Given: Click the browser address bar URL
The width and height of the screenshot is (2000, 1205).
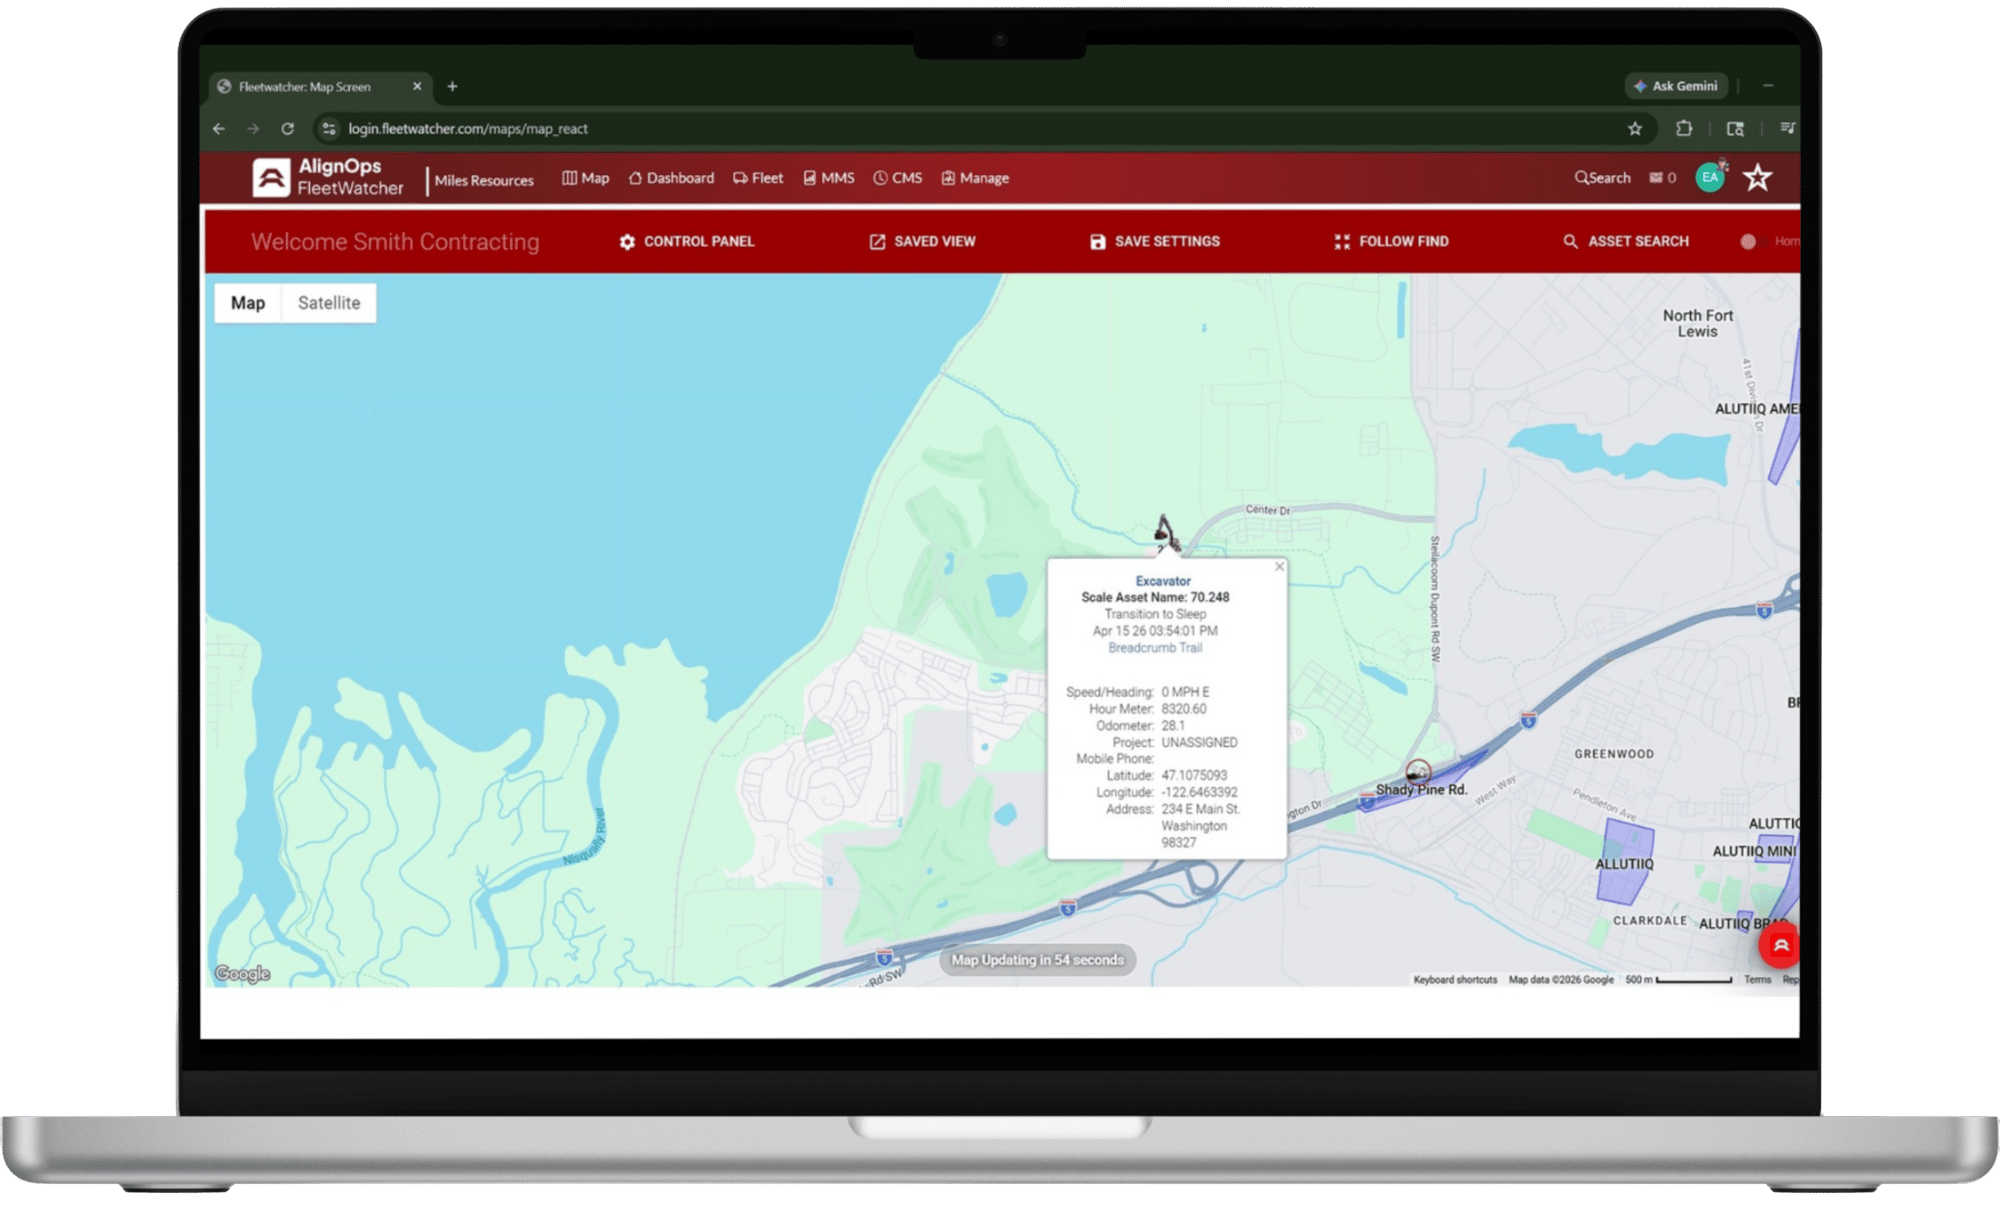Looking at the screenshot, I should tap(468, 129).
